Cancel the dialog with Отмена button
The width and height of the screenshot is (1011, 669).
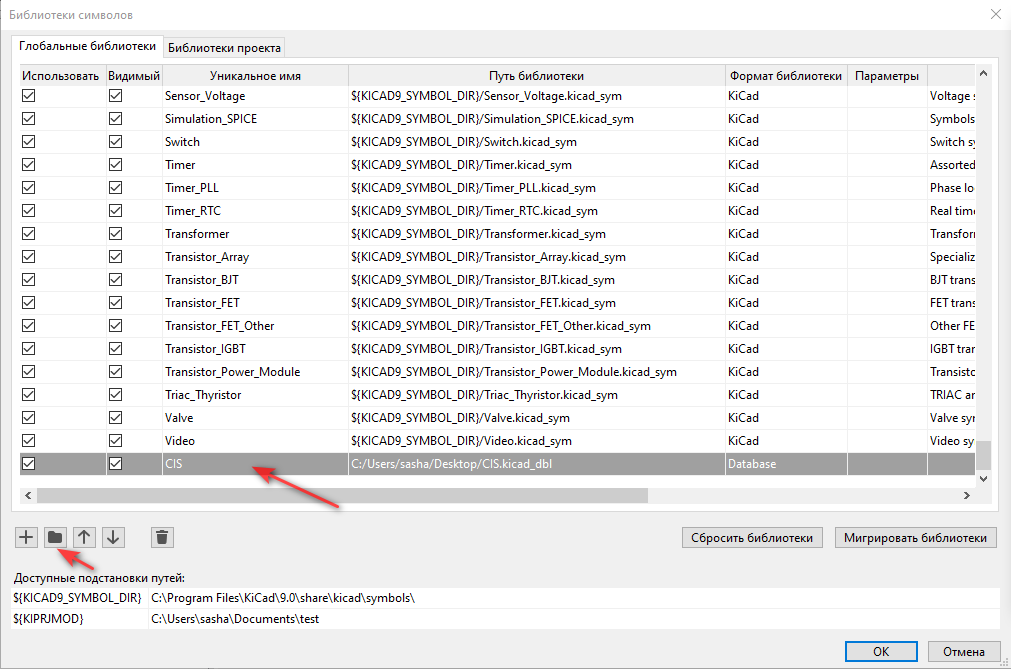pyautogui.click(x=962, y=651)
